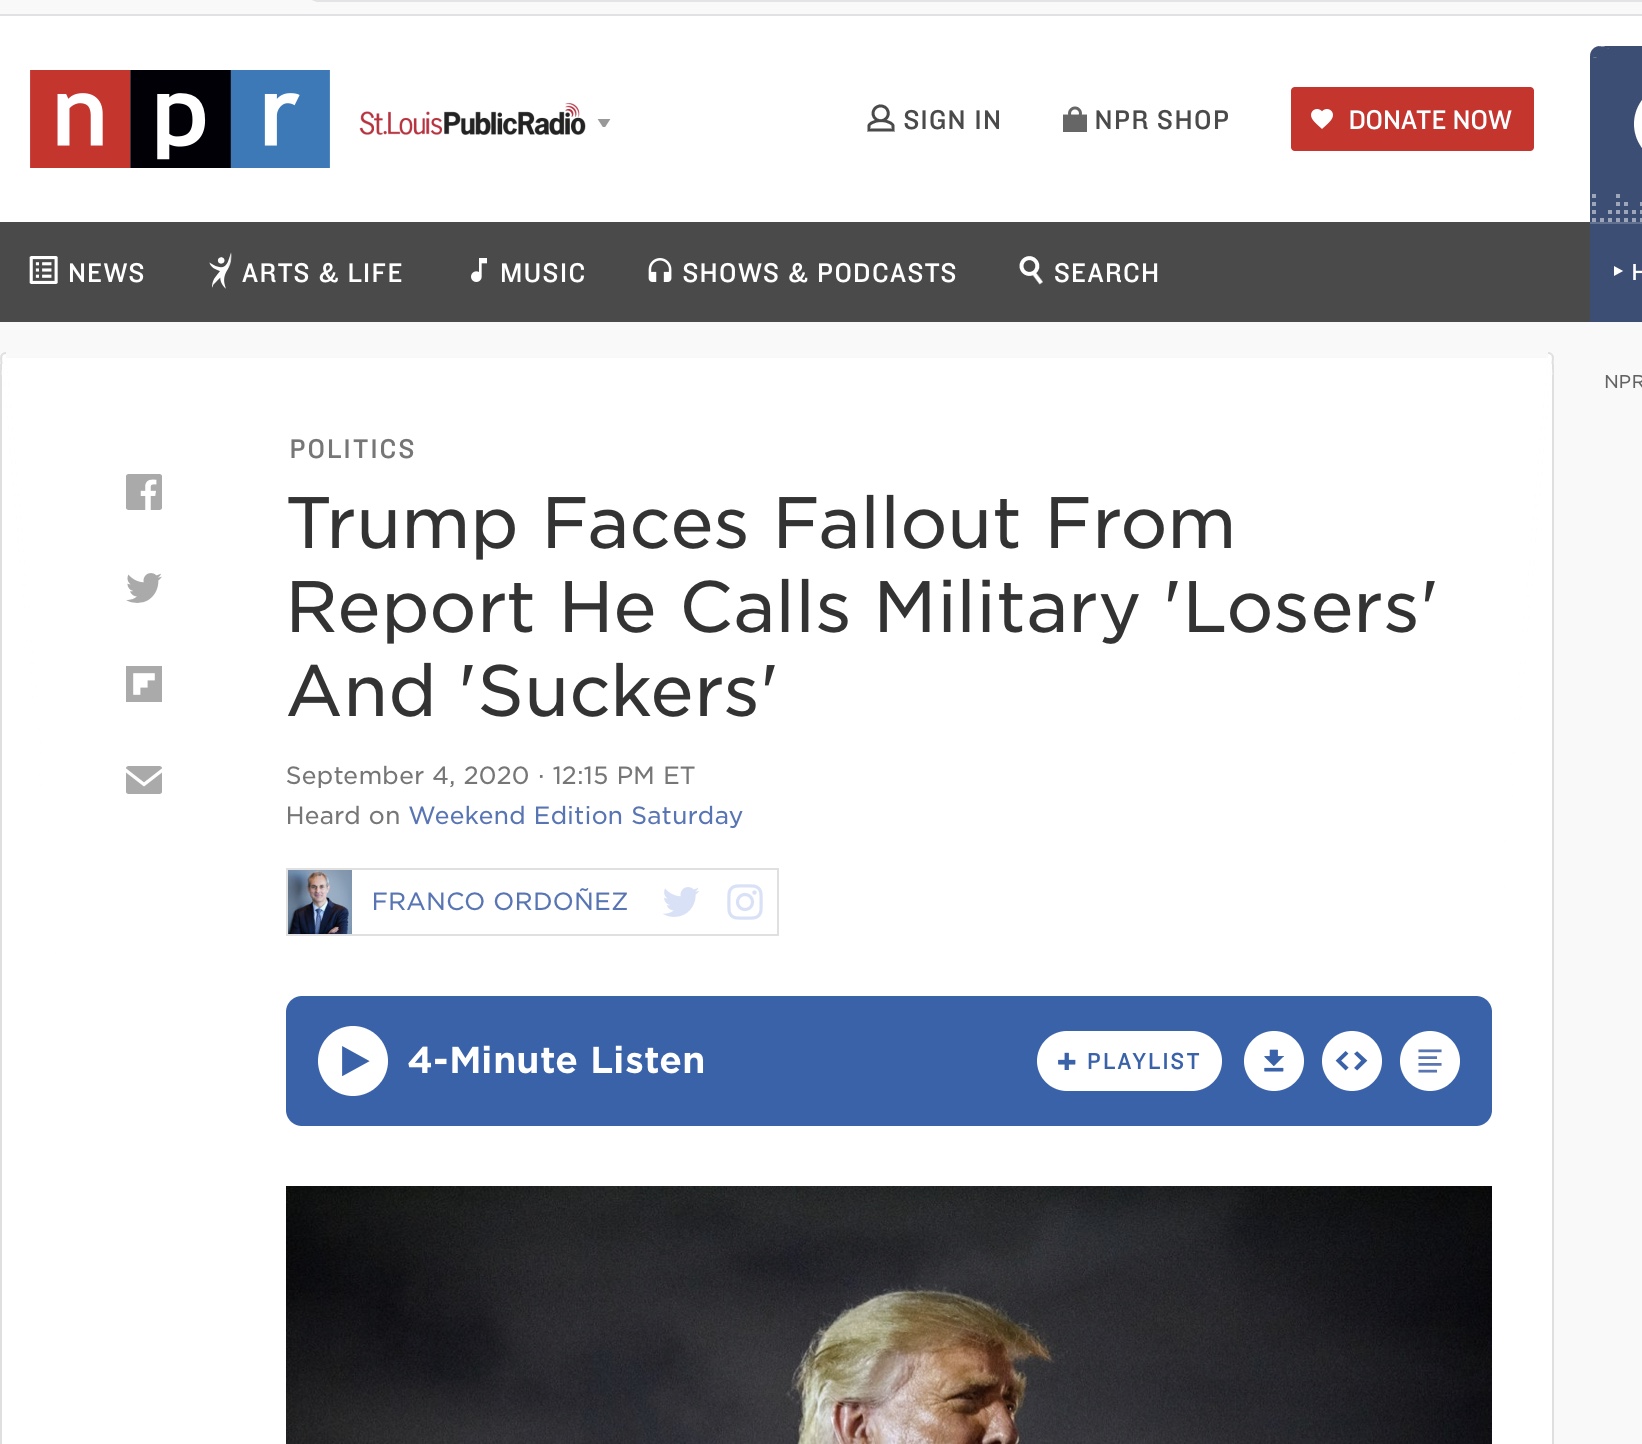Screen dimensions: 1642x1444
Task: Open the News menu
Action: tap(87, 272)
